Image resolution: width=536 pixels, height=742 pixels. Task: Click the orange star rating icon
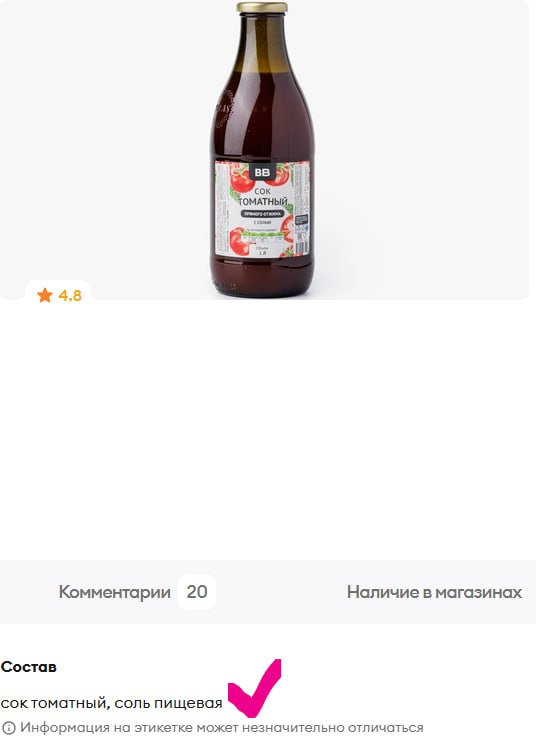coord(44,295)
